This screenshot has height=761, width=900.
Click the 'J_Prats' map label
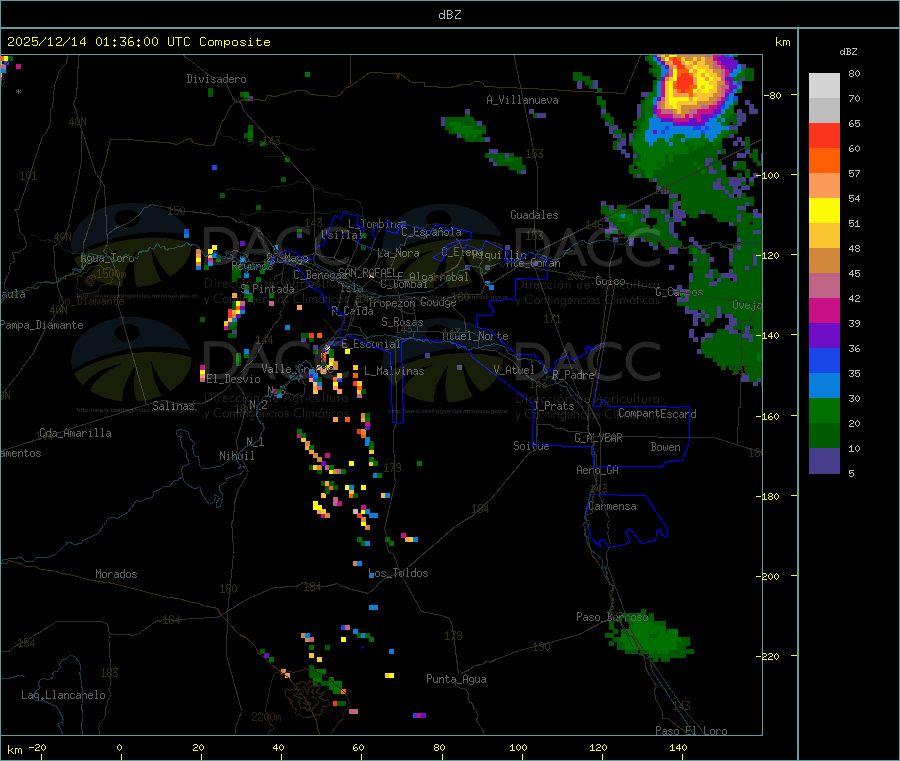coord(553,406)
